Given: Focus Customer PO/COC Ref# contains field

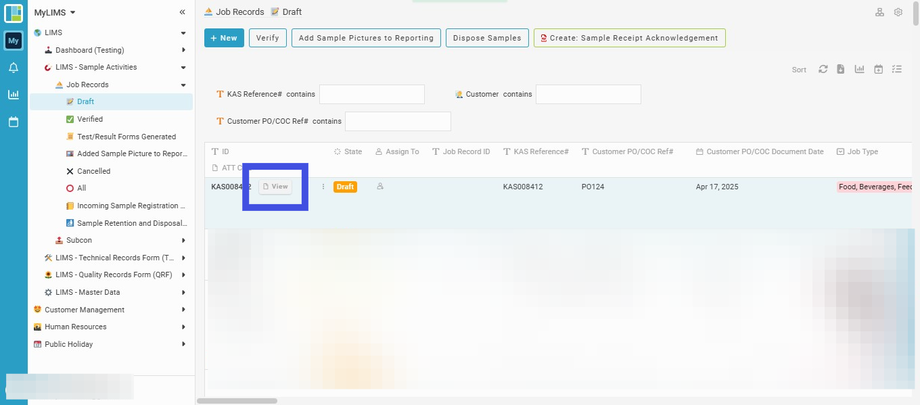Looking at the screenshot, I should (398, 121).
